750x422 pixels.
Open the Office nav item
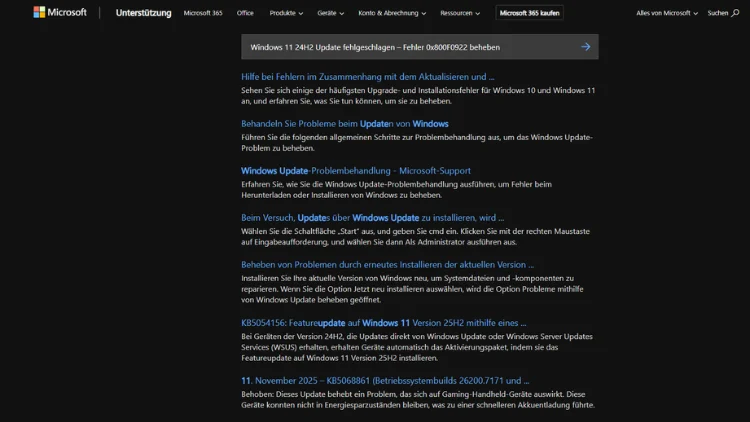pyautogui.click(x=245, y=13)
